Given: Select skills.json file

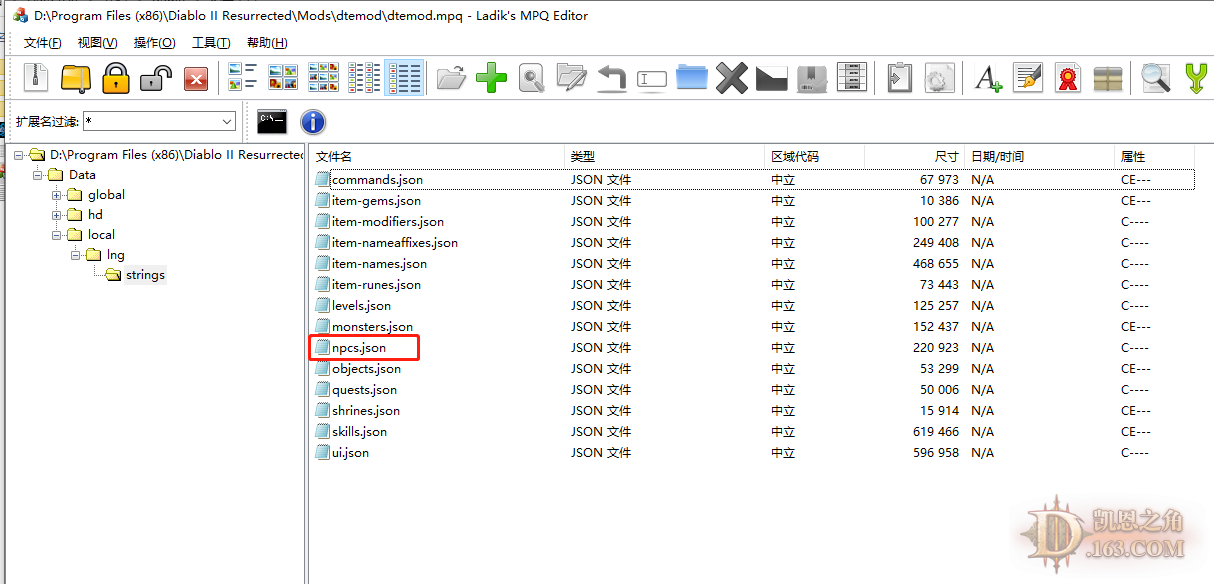Looking at the screenshot, I should tap(359, 432).
